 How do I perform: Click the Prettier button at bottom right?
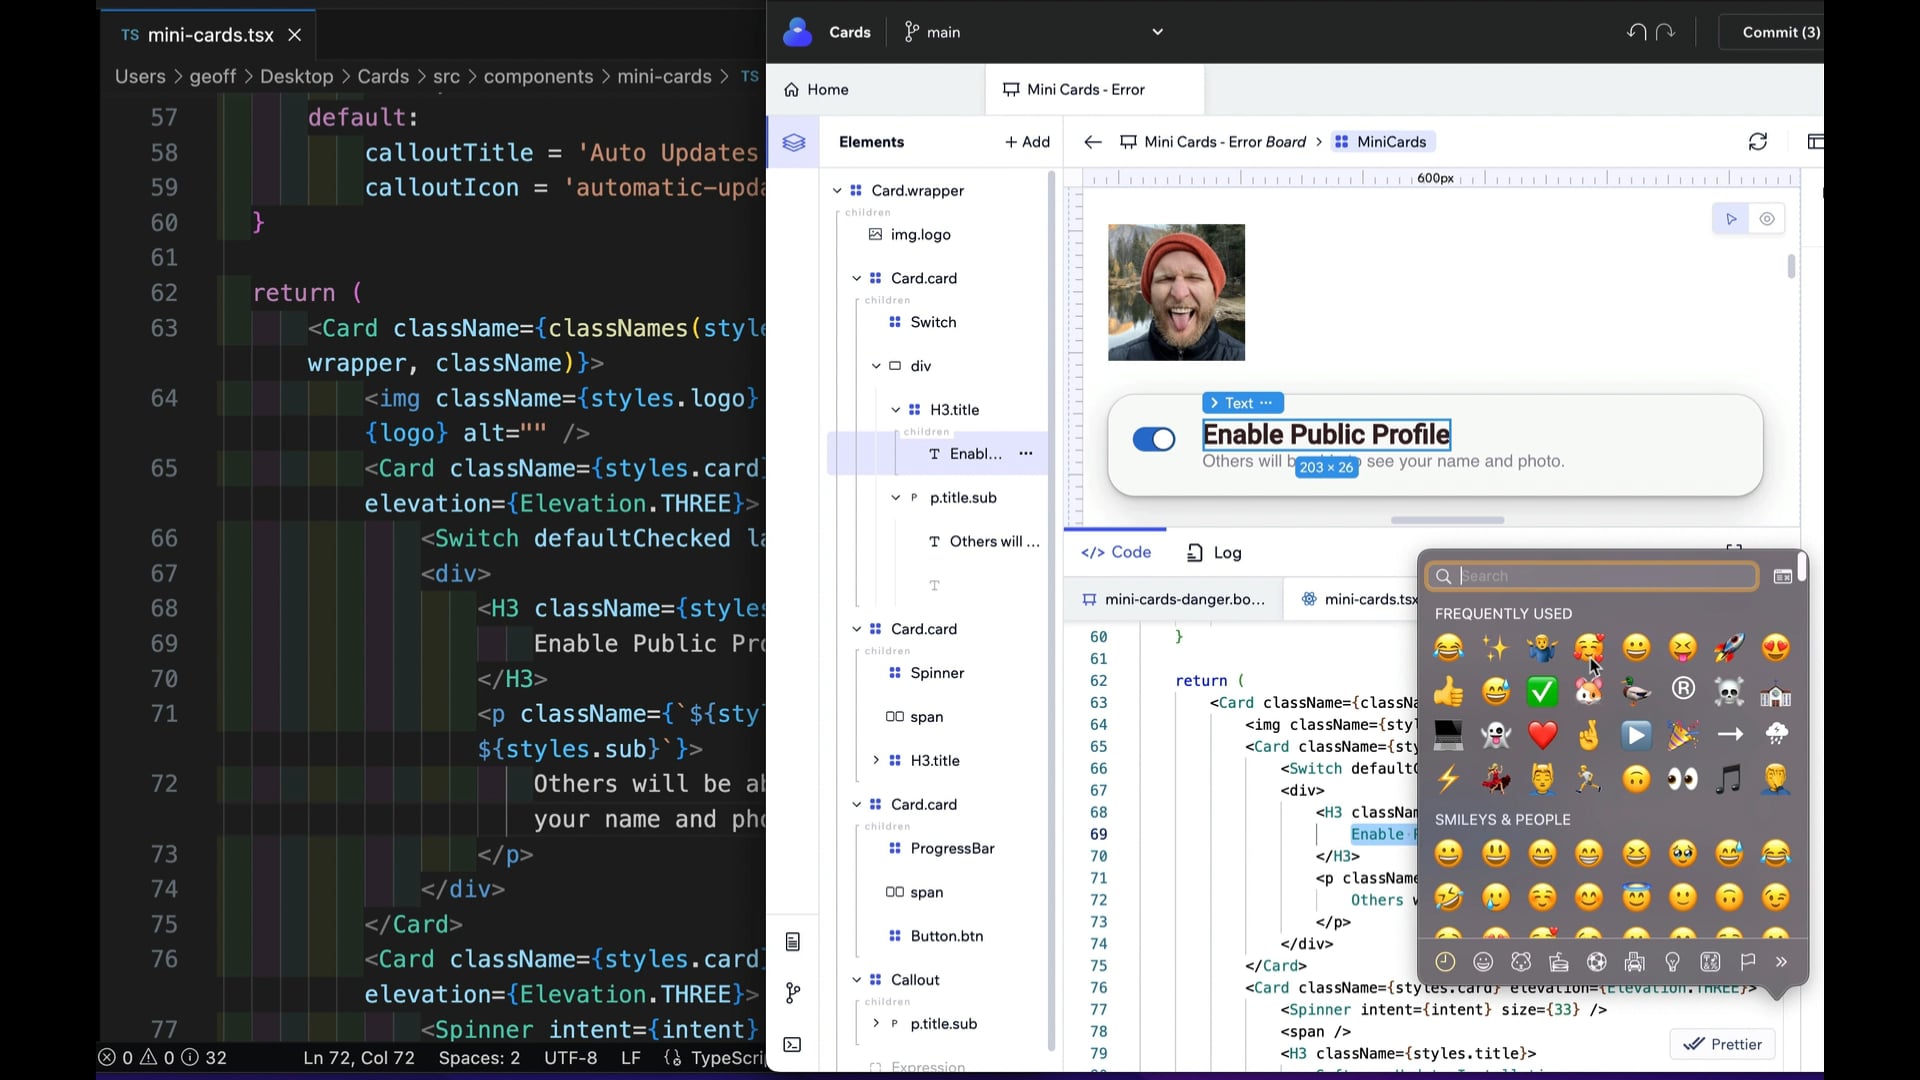tap(1723, 1043)
